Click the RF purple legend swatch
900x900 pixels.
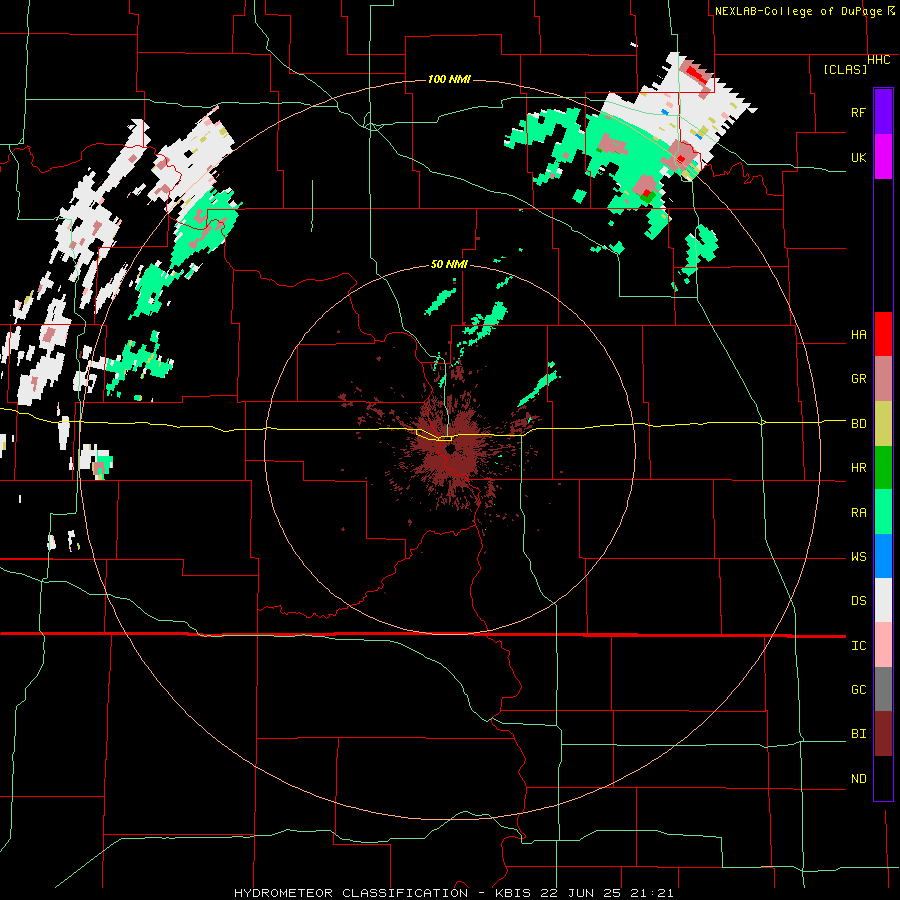[x=883, y=112]
